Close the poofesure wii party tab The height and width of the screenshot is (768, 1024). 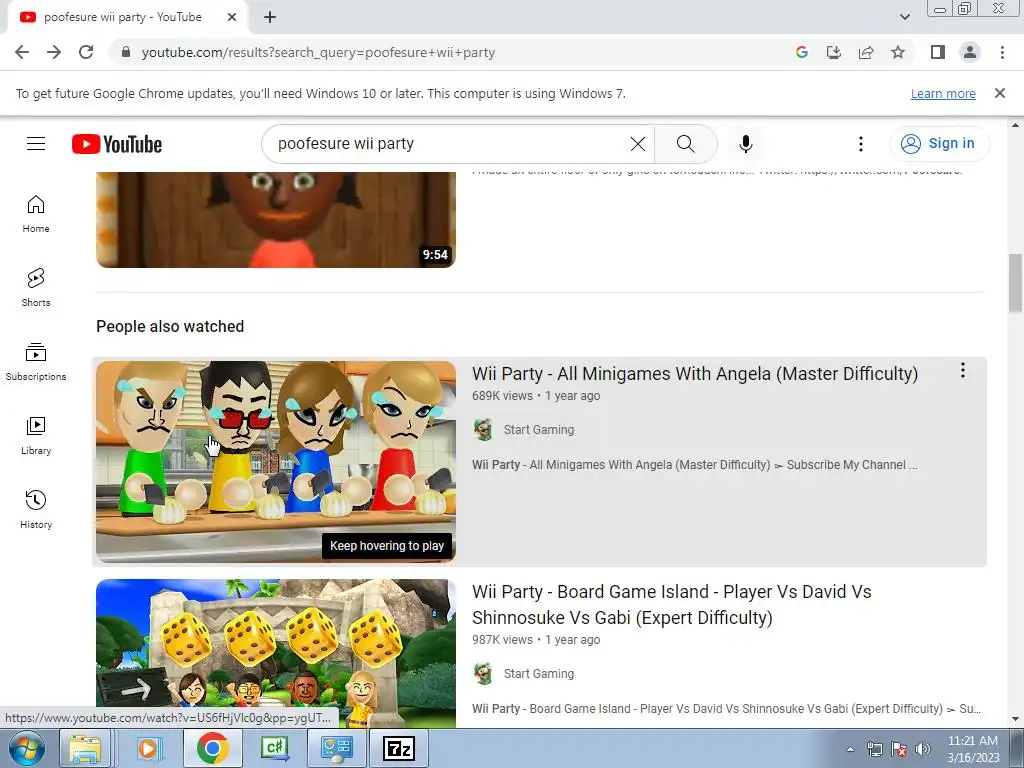[x=232, y=17]
